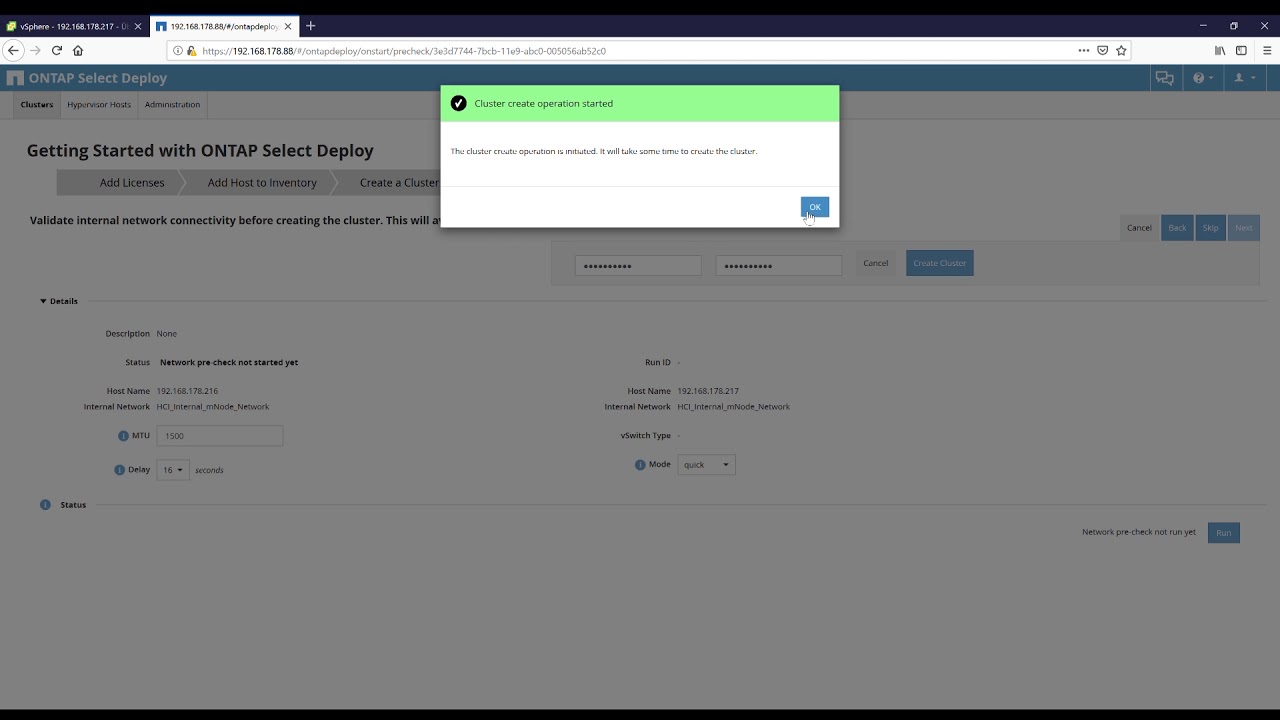Open the feedback chat icon in header

1164,78
